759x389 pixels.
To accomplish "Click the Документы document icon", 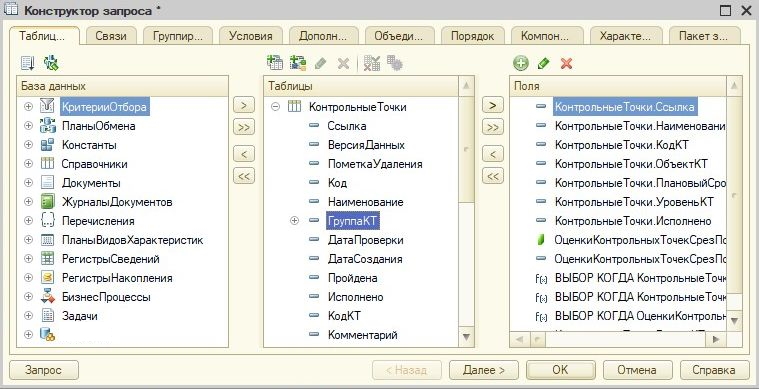I will (47, 182).
